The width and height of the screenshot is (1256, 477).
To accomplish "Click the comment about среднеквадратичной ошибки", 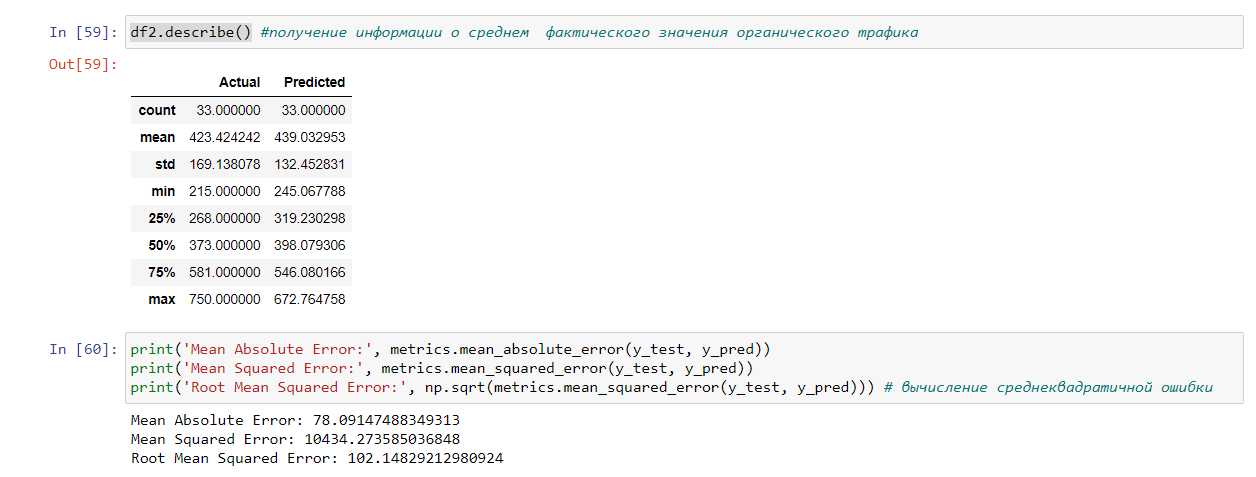I will (x=1049, y=387).
